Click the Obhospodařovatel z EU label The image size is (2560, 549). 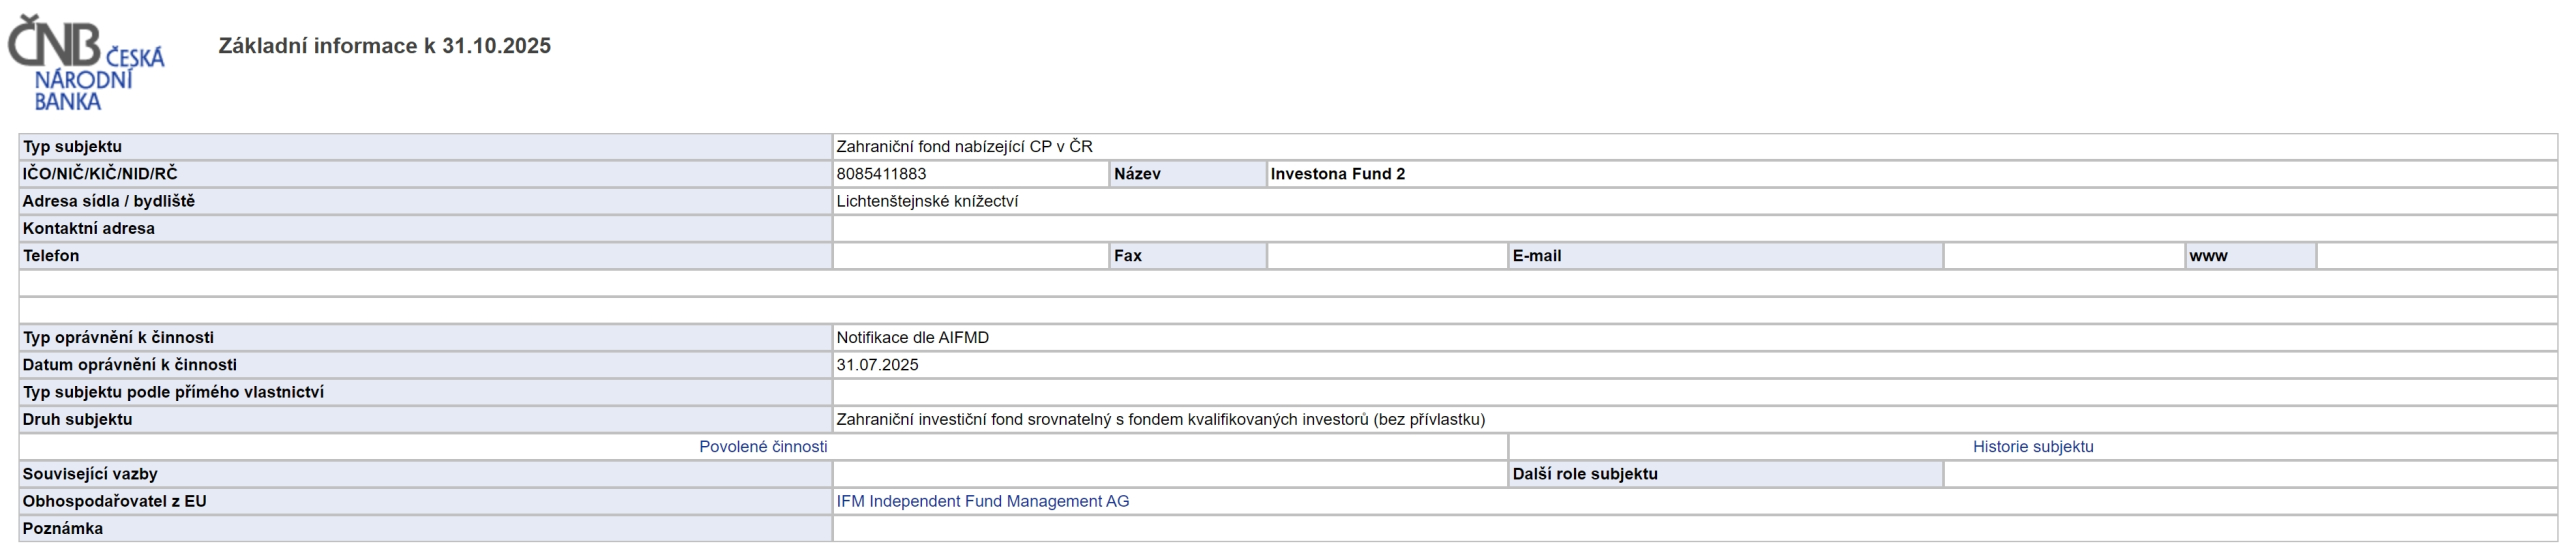pos(114,501)
